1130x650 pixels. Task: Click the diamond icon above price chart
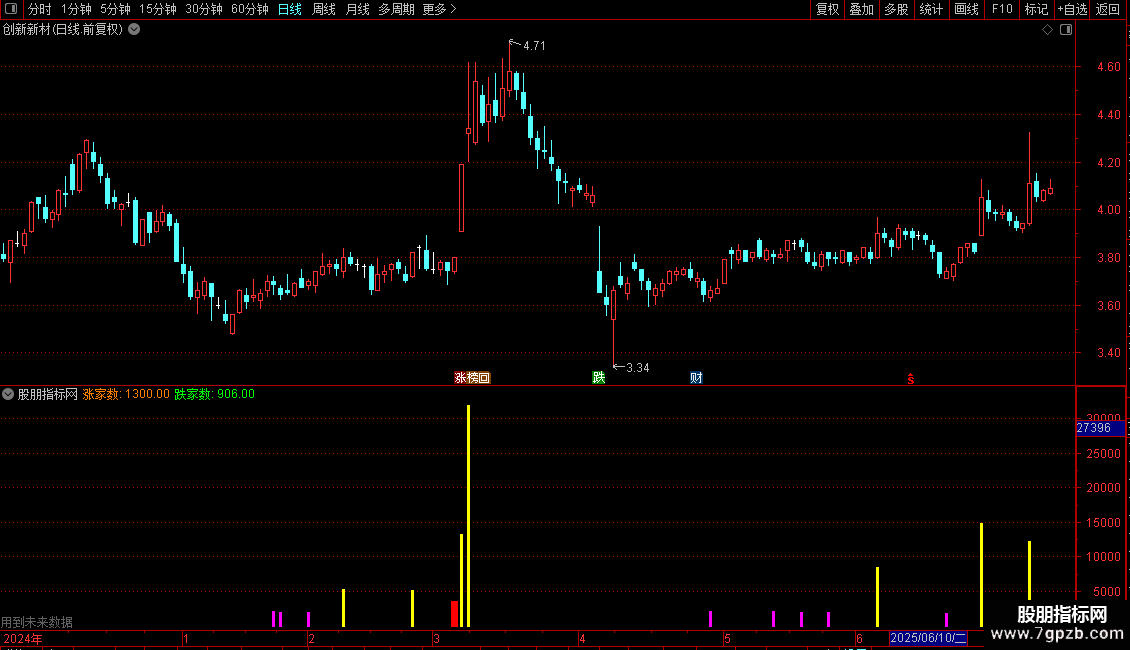point(1047,30)
